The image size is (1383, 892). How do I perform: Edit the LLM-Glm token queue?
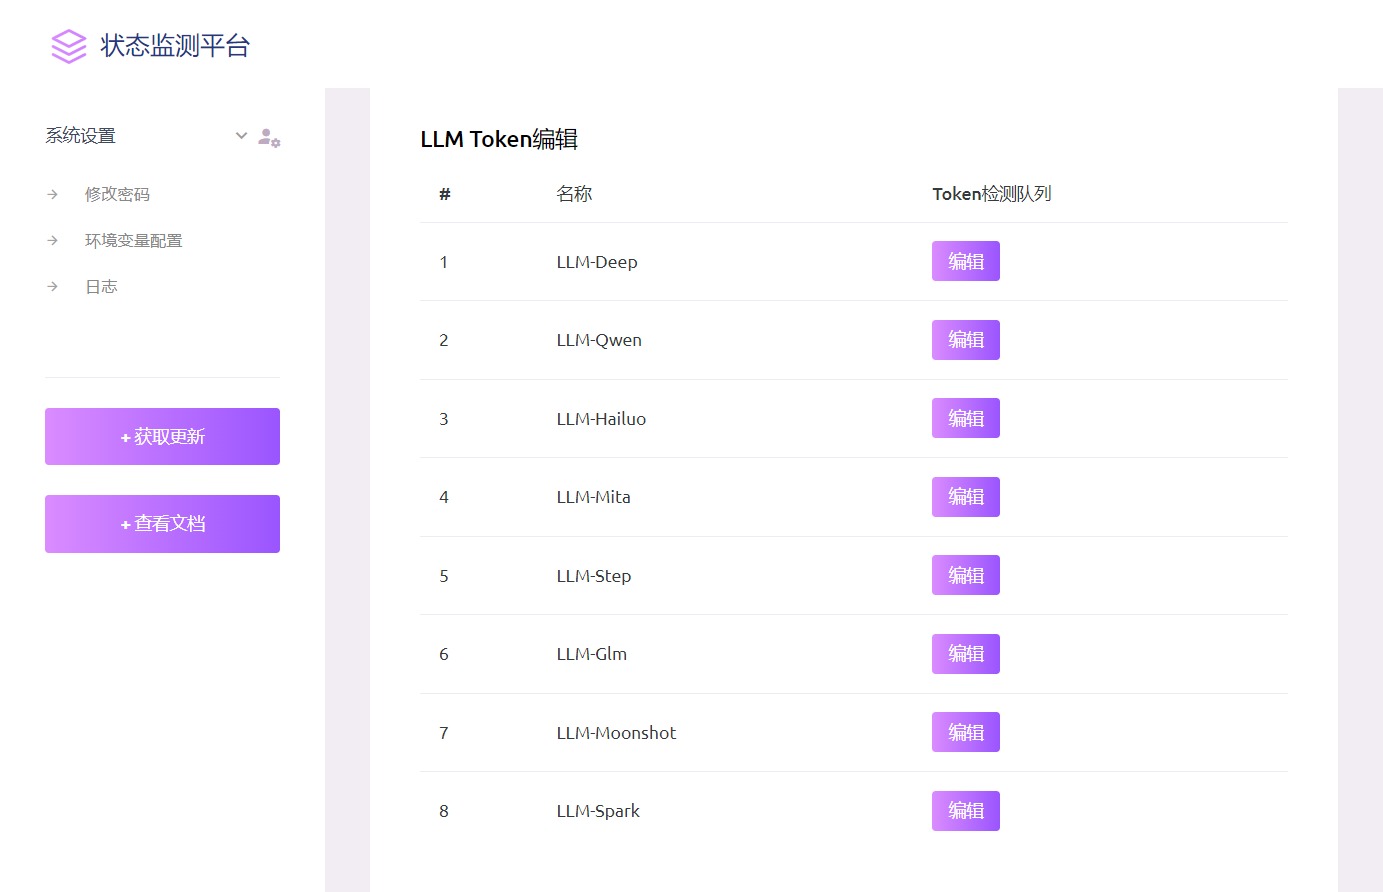tap(965, 654)
